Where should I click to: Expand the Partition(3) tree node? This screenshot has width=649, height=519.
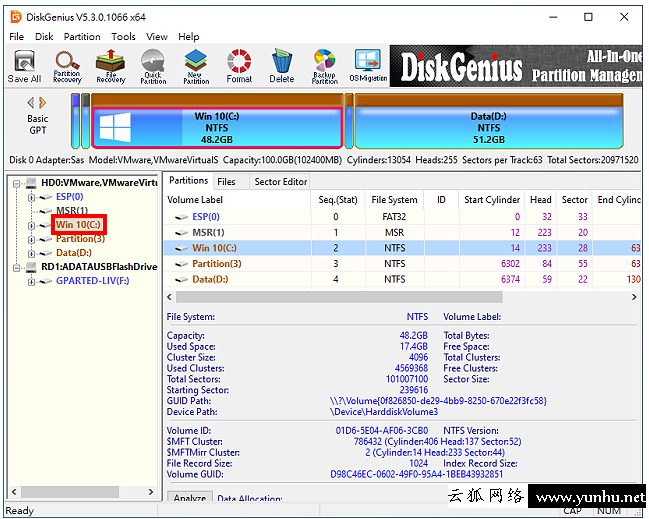31,240
